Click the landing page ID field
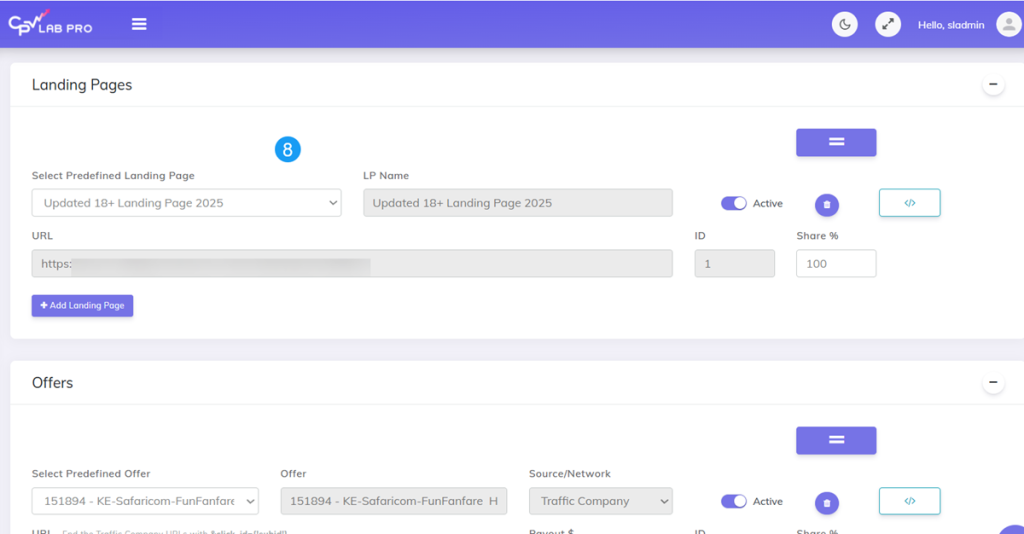 [x=735, y=264]
